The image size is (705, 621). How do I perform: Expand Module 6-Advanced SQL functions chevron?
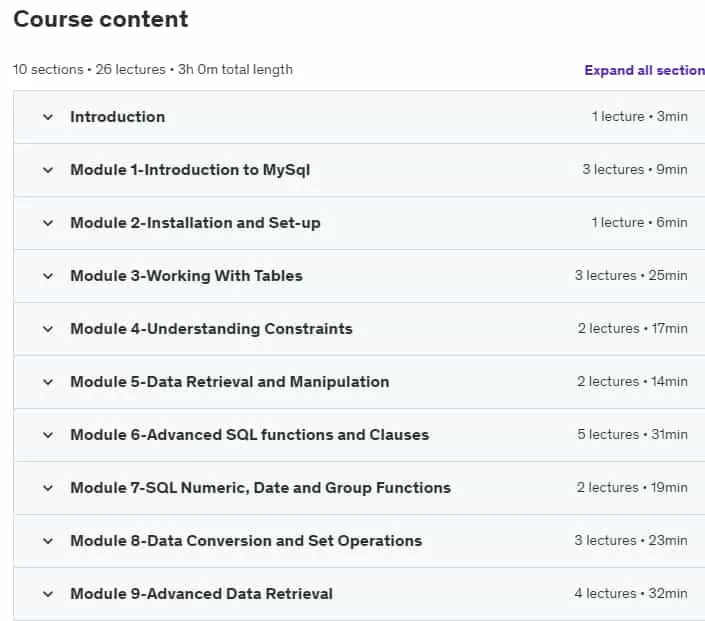click(x=48, y=435)
